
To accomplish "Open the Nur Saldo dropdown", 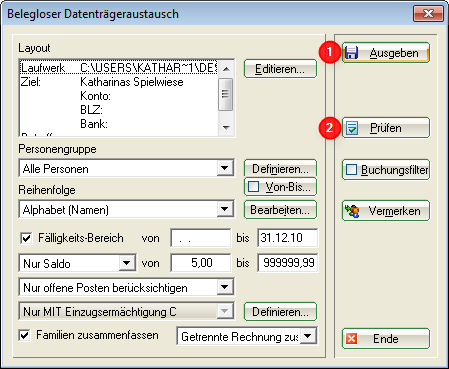I will (127, 263).
